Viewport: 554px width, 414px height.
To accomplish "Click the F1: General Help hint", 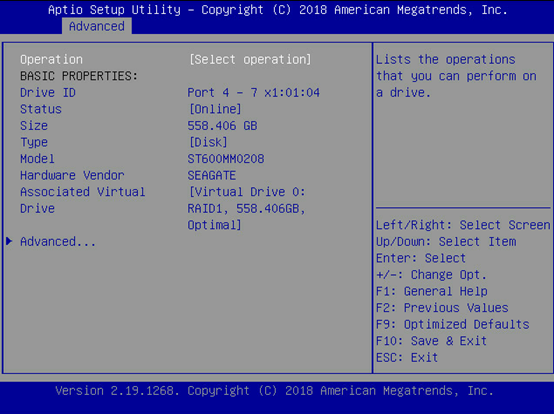I will [432, 291].
